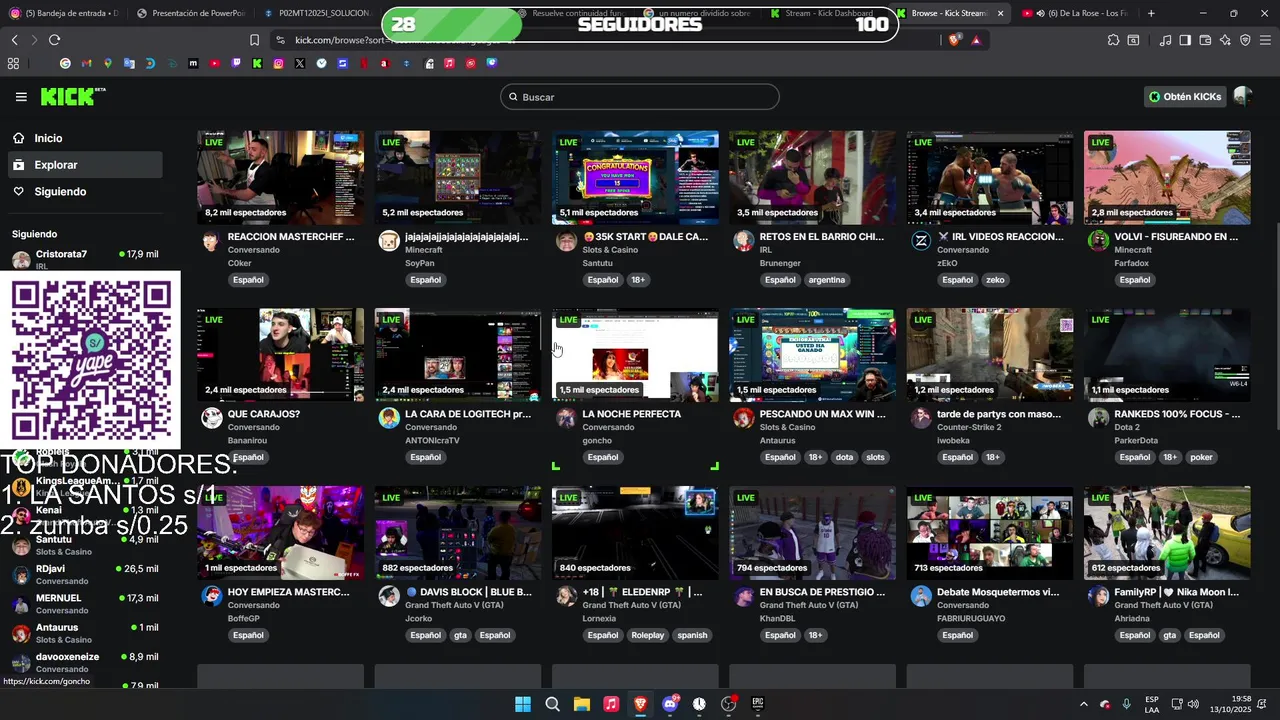This screenshot has height=720, width=1280.
Task: Click SoyPan channel avatar
Action: [x=389, y=241]
